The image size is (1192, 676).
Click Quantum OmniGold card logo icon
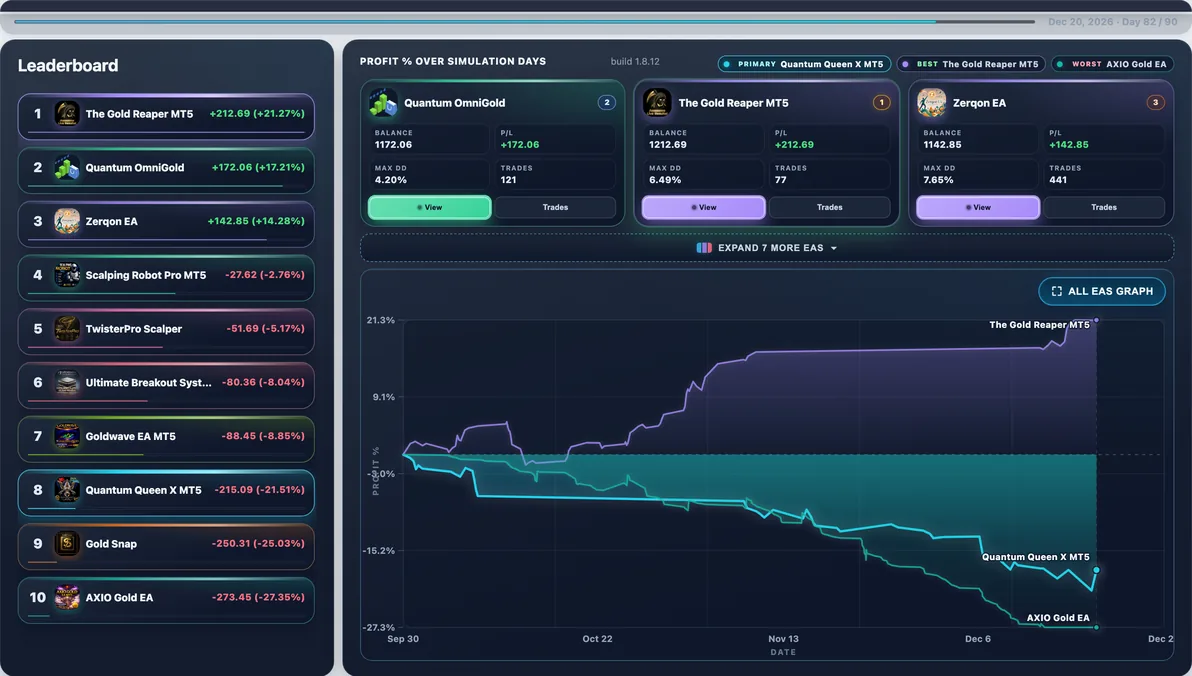click(x=383, y=103)
